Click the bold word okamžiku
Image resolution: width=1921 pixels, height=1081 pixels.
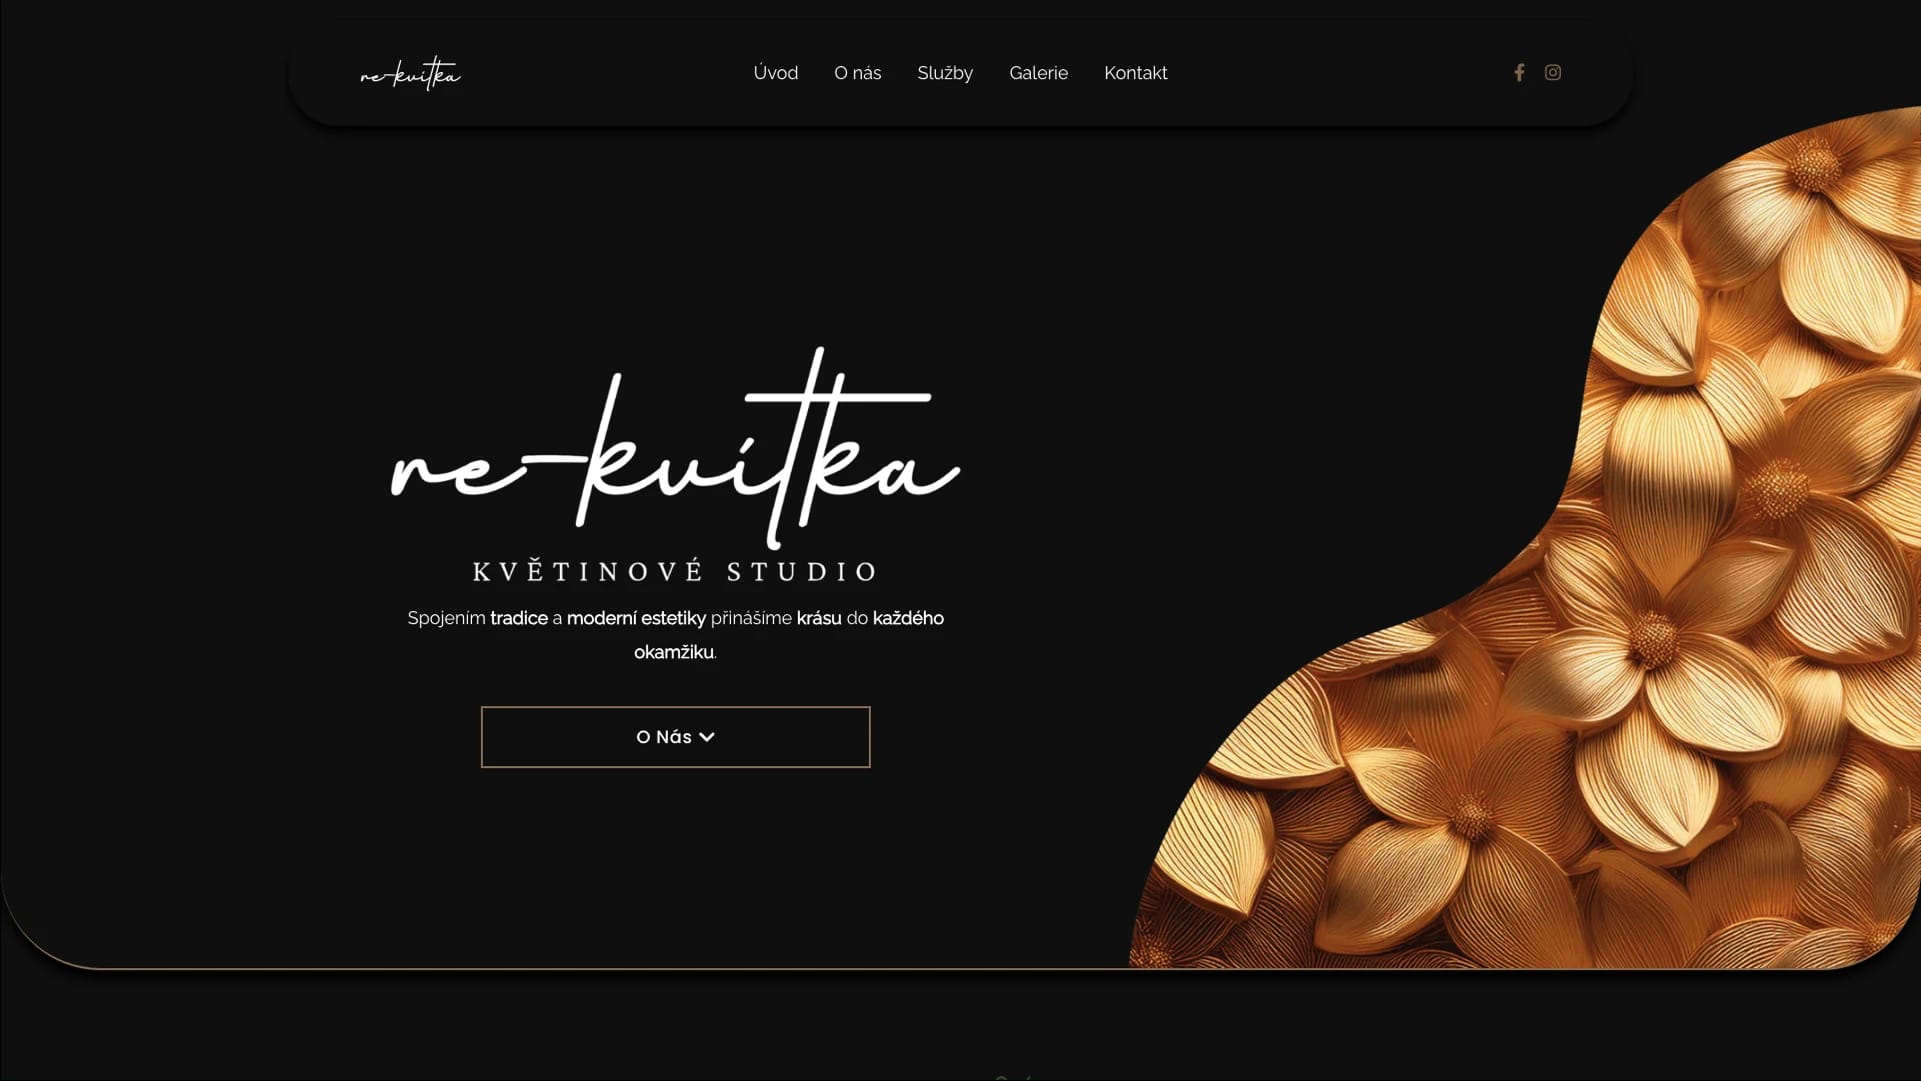[674, 652]
